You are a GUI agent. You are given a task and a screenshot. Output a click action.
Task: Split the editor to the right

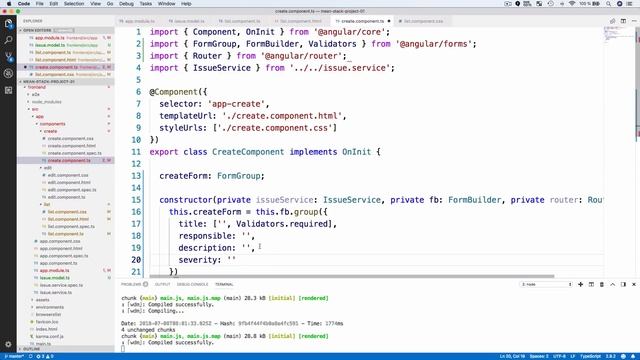pos(623,21)
